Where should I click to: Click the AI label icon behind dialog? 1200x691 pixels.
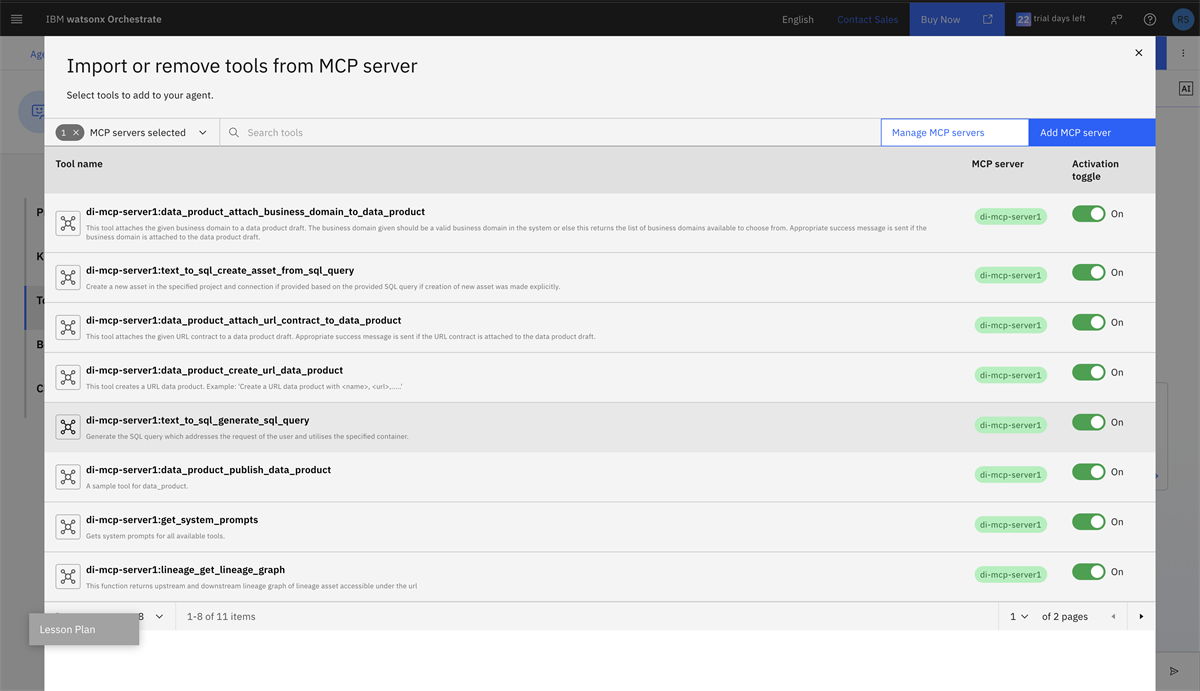click(1186, 88)
